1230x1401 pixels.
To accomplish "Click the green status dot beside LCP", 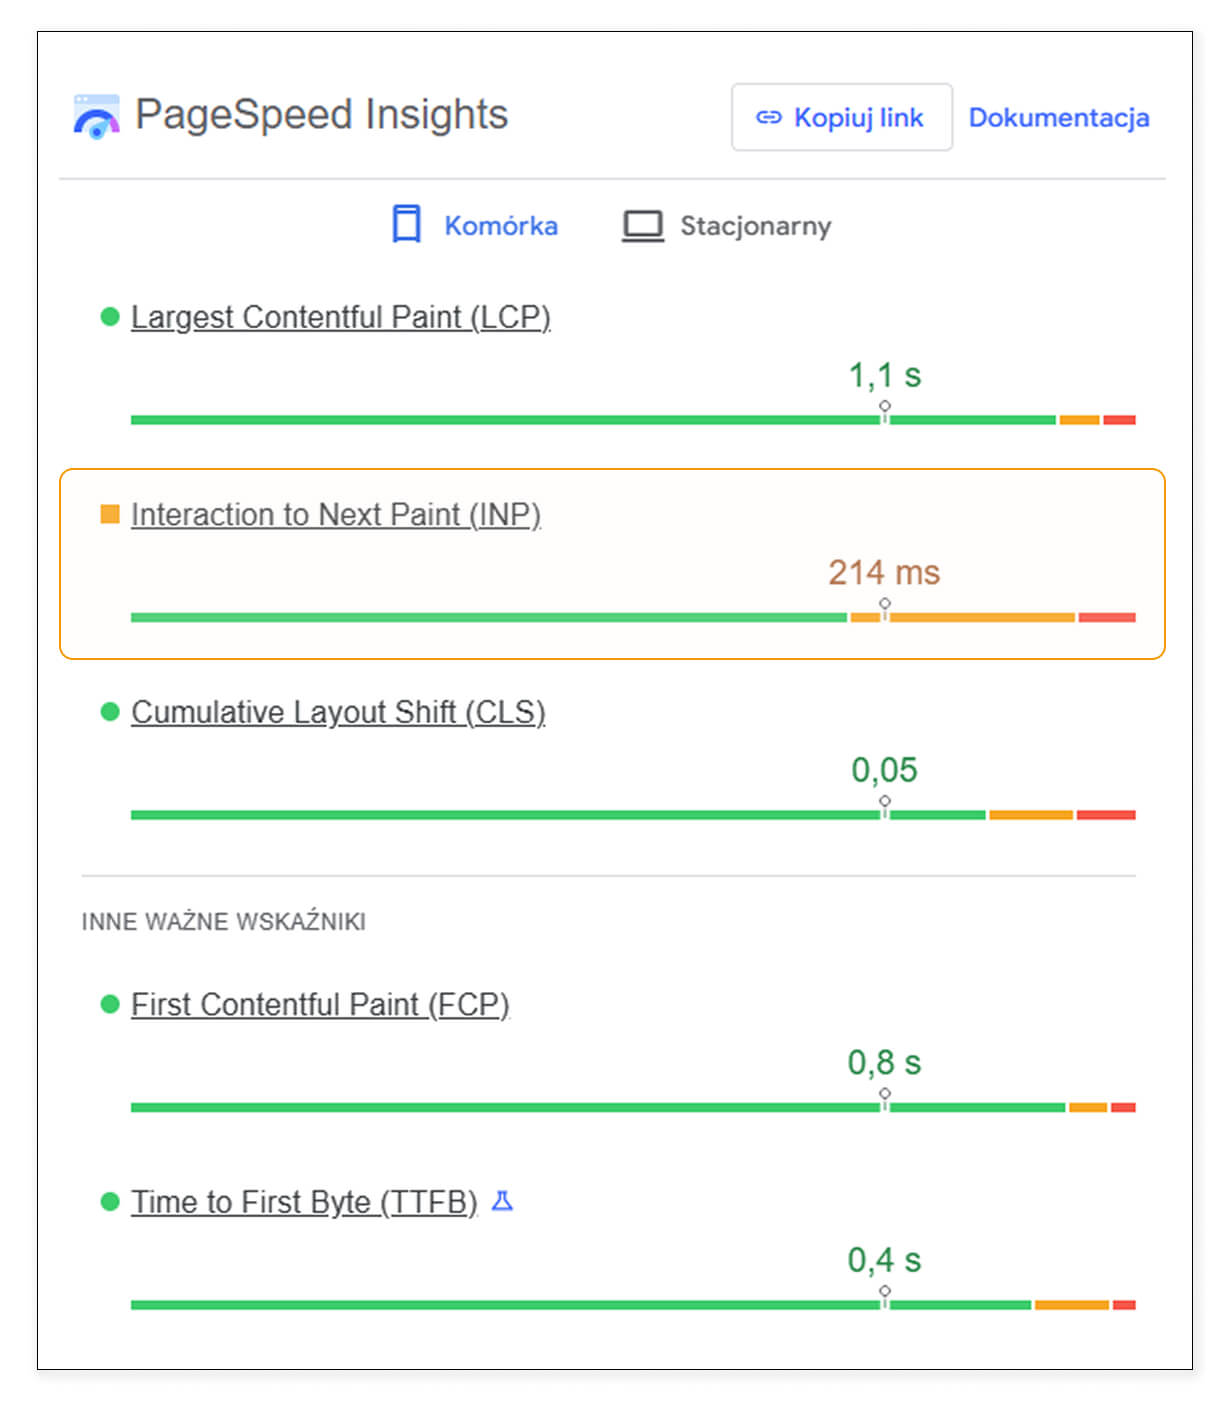I will pos(110,317).
